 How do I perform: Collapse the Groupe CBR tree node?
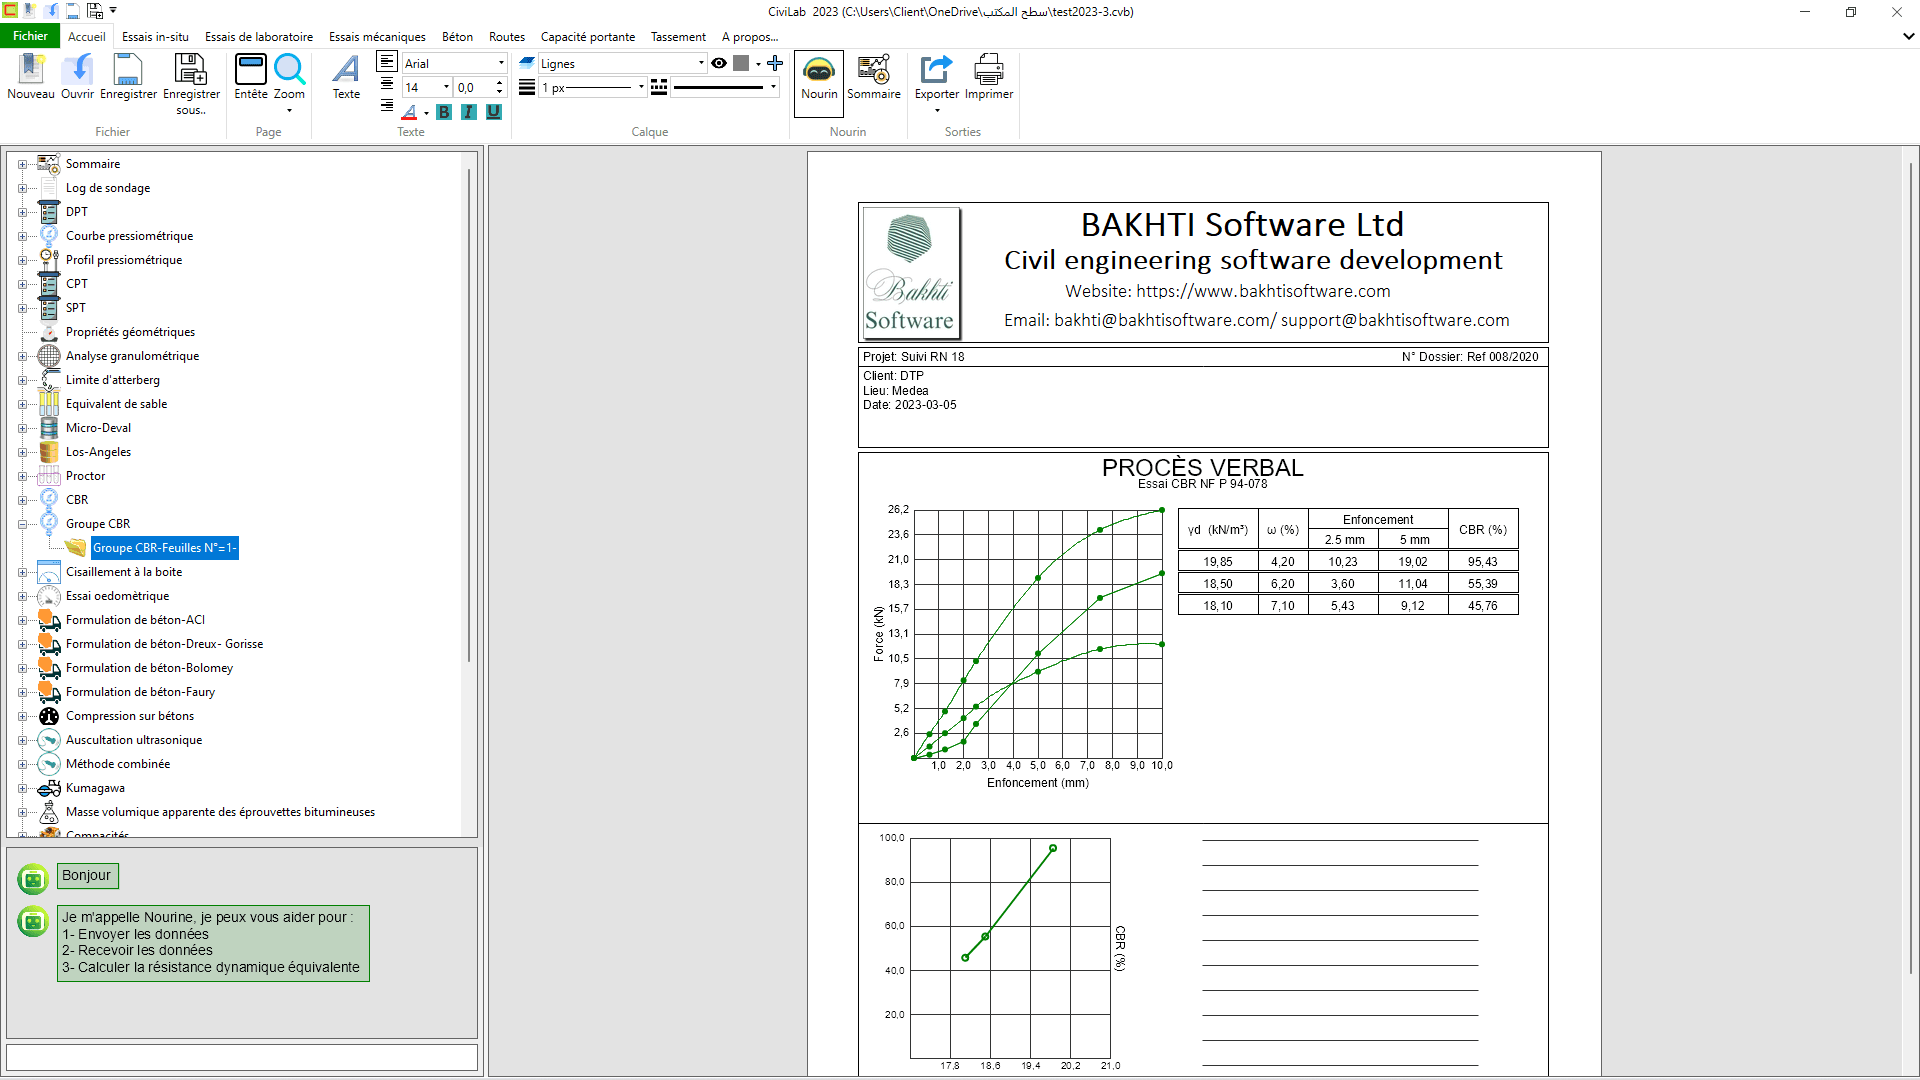coord(22,524)
